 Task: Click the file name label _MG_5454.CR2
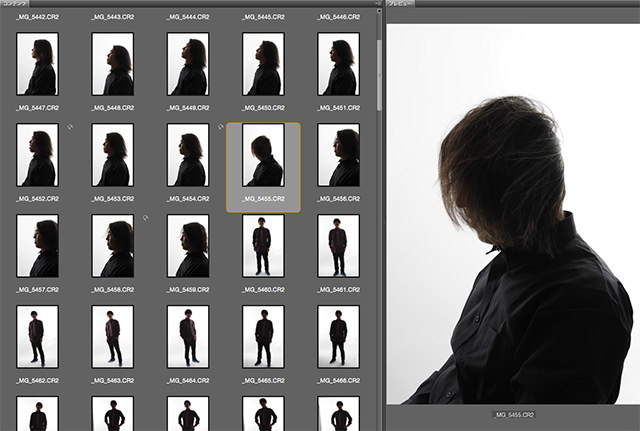tap(188, 199)
